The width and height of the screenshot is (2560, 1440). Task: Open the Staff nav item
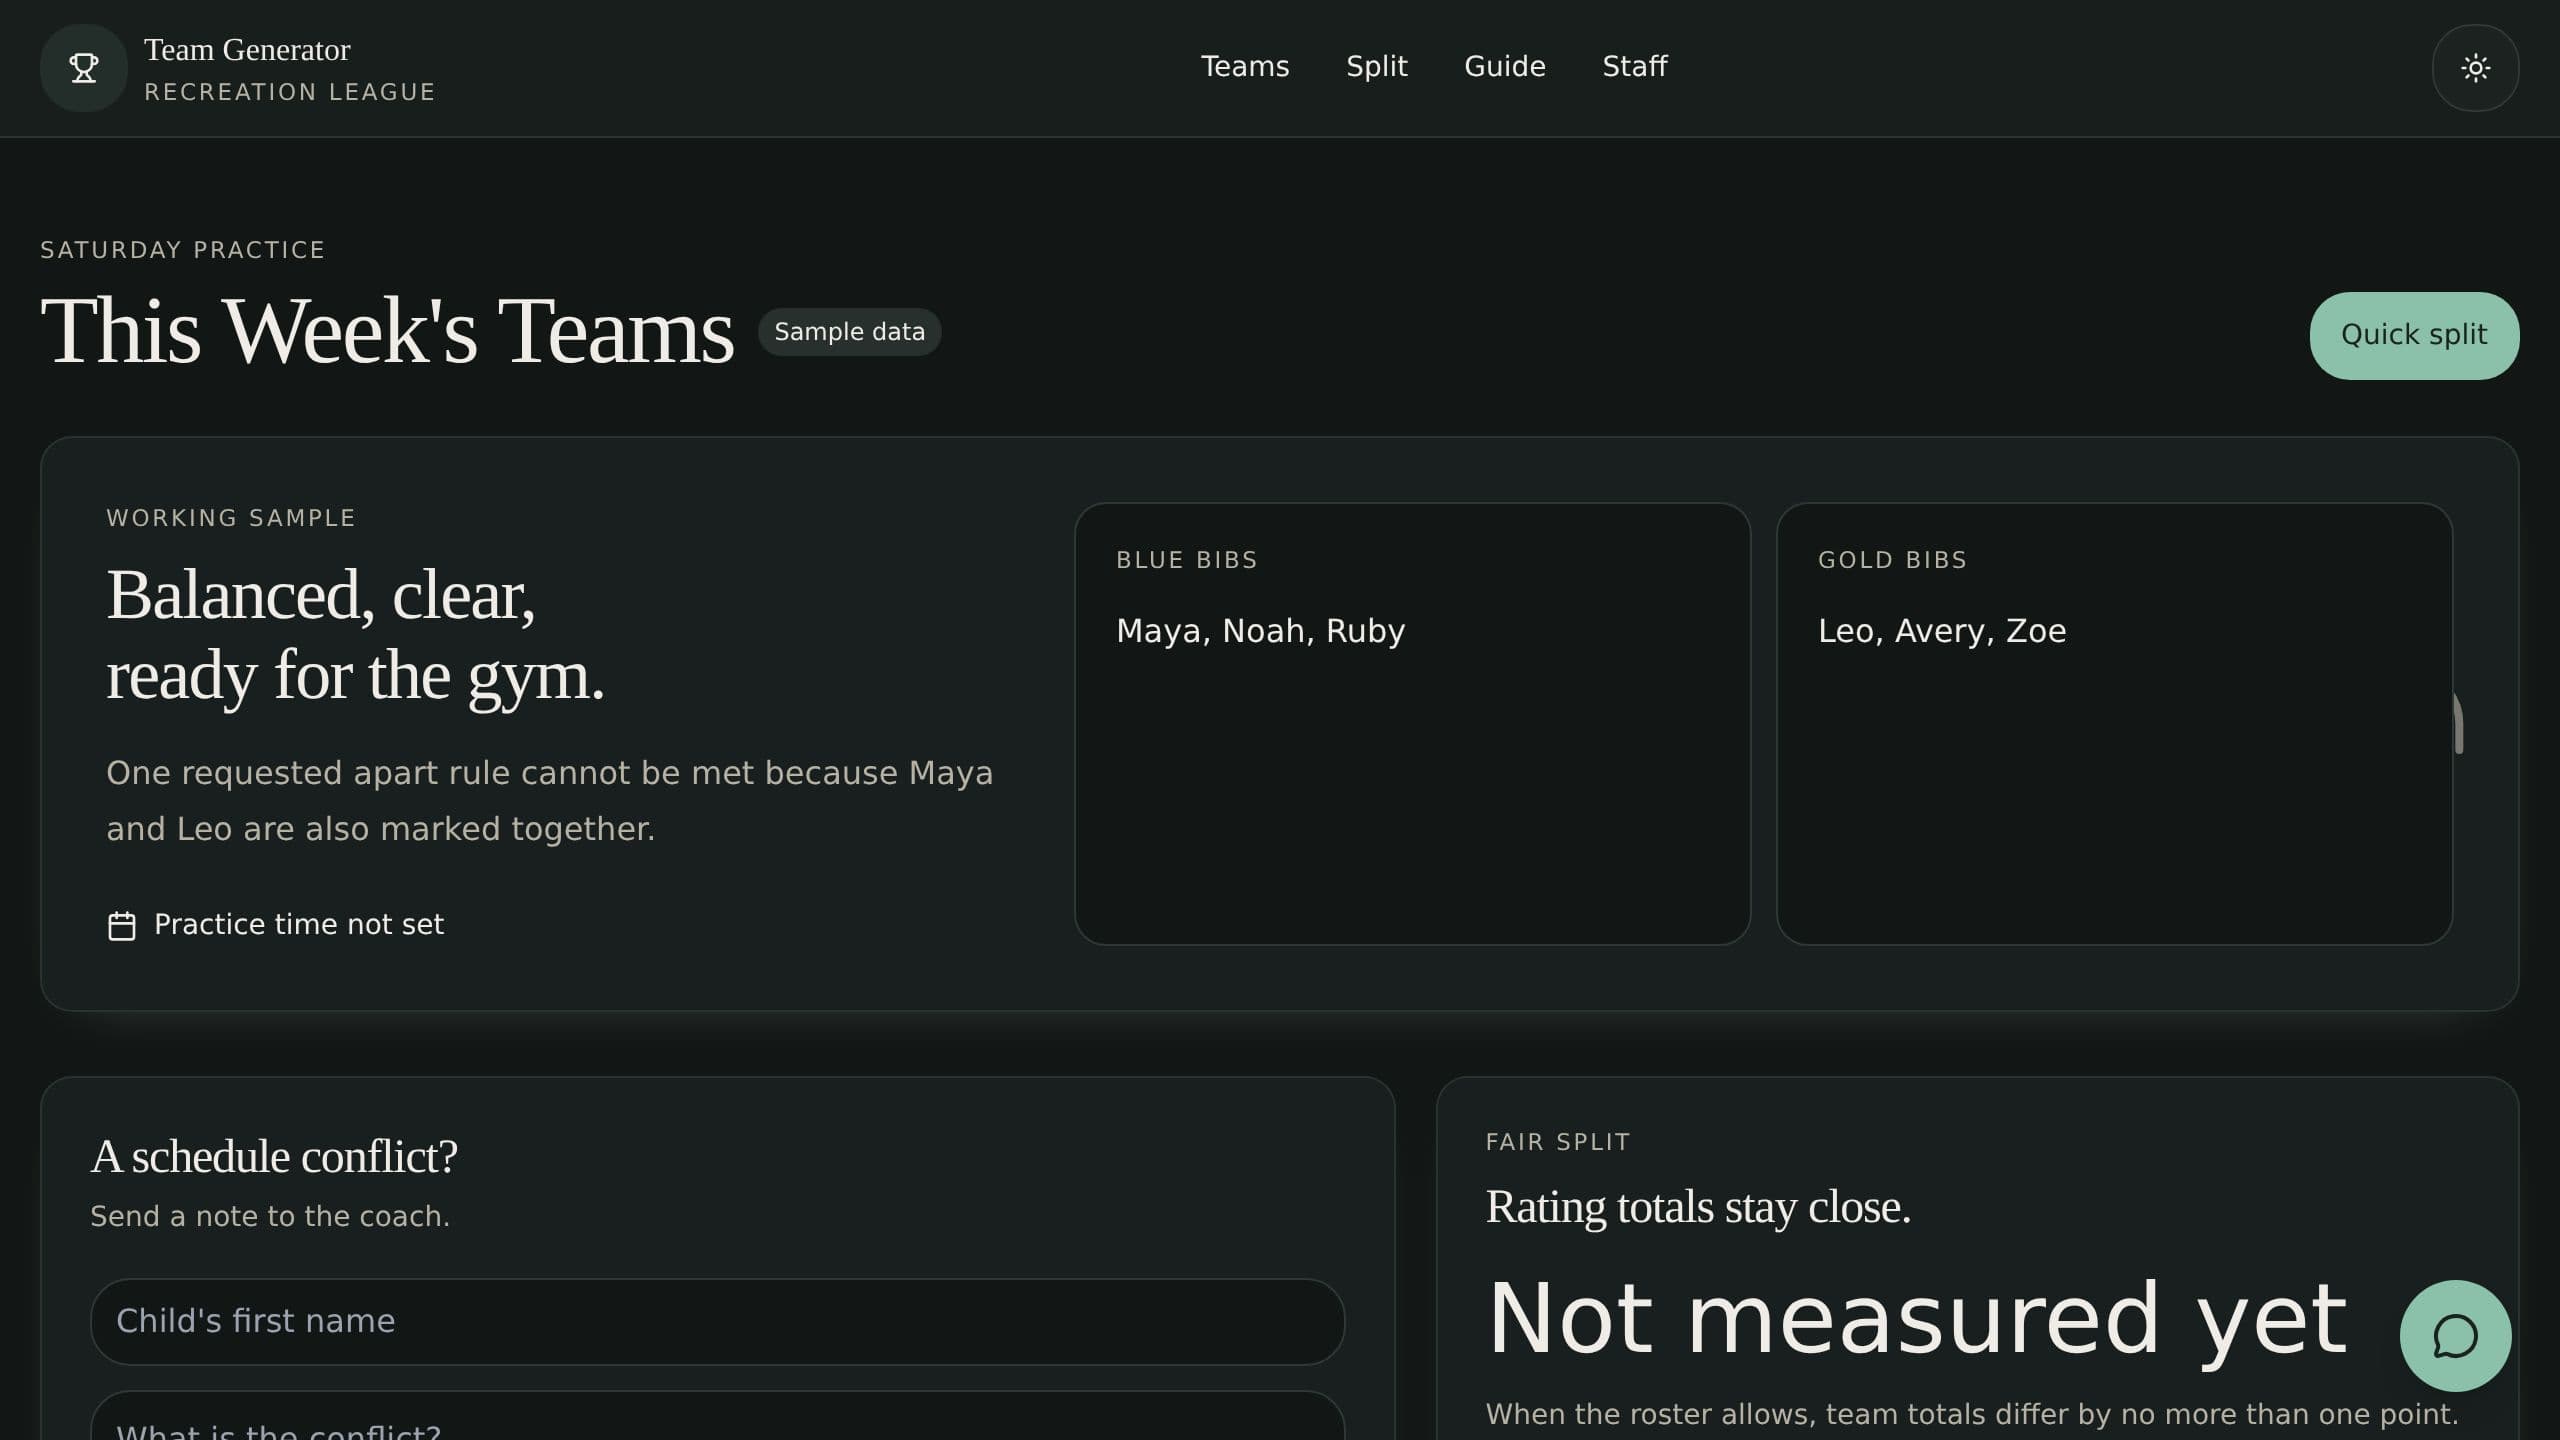tap(1635, 66)
